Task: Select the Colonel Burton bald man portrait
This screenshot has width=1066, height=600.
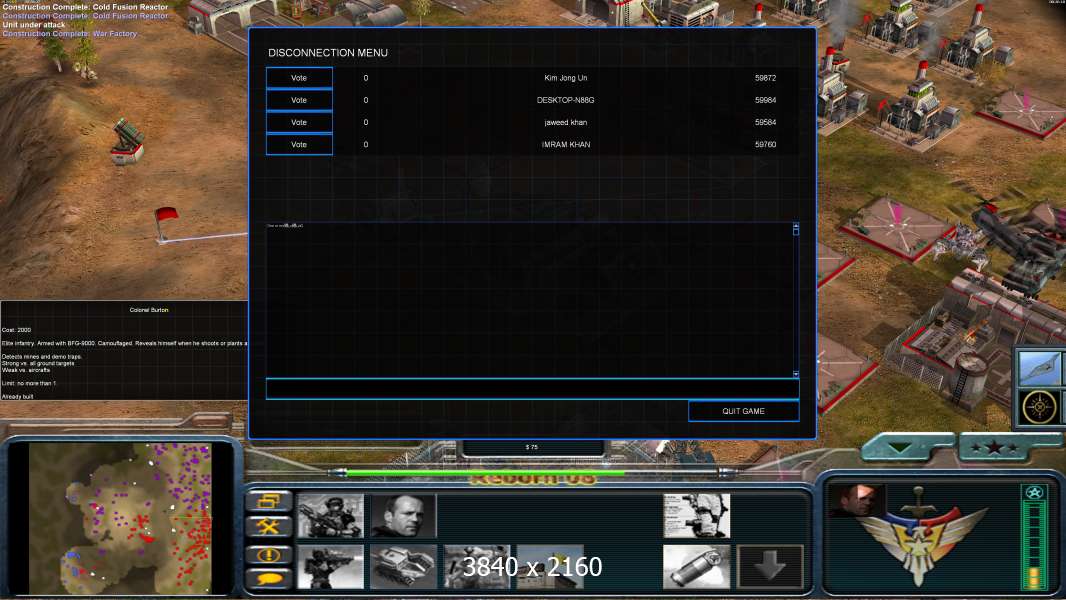Action: [x=403, y=516]
